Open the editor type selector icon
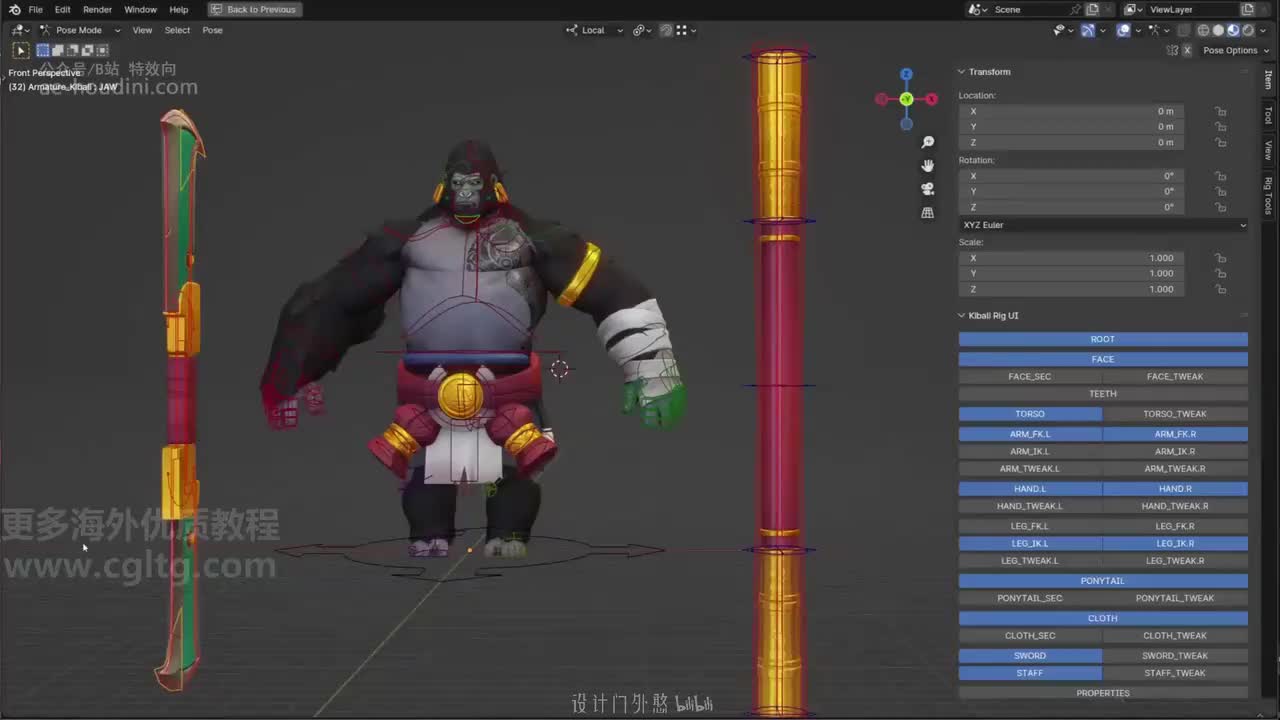1280x720 pixels. 19,30
